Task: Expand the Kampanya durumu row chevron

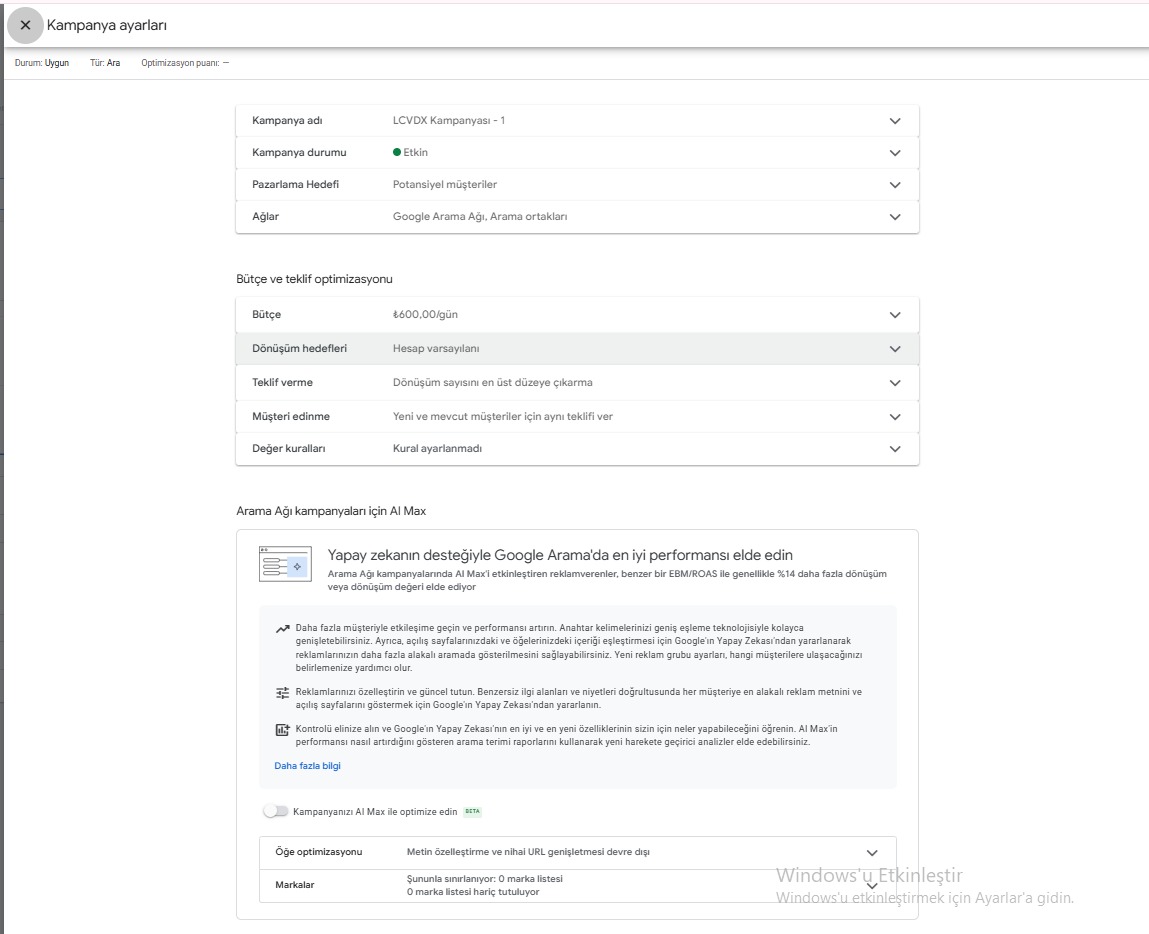Action: 895,153
